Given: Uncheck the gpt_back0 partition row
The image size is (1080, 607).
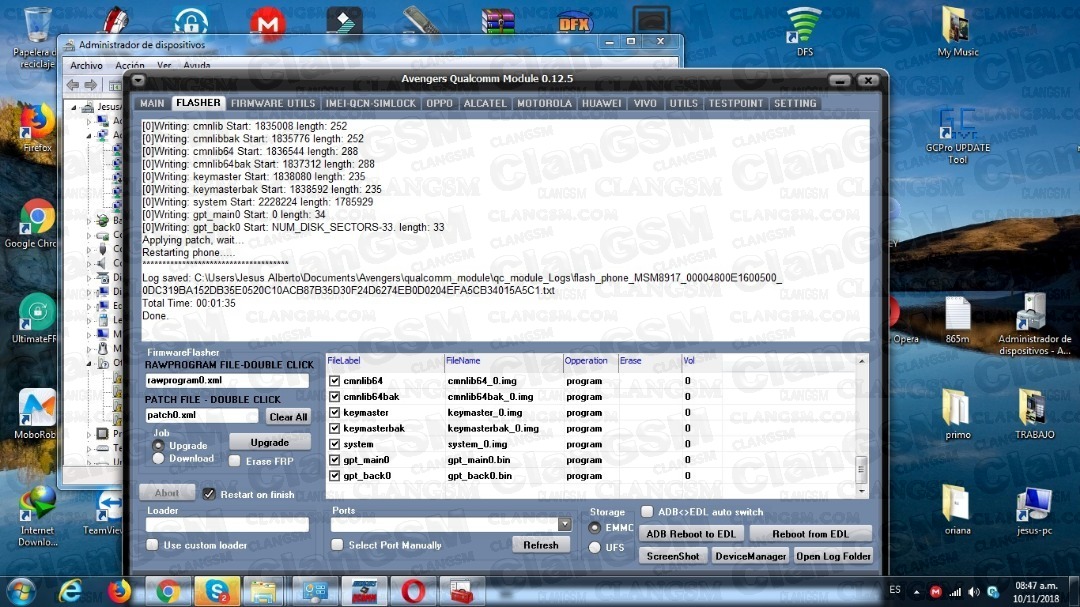Looking at the screenshot, I should pyautogui.click(x=335, y=476).
